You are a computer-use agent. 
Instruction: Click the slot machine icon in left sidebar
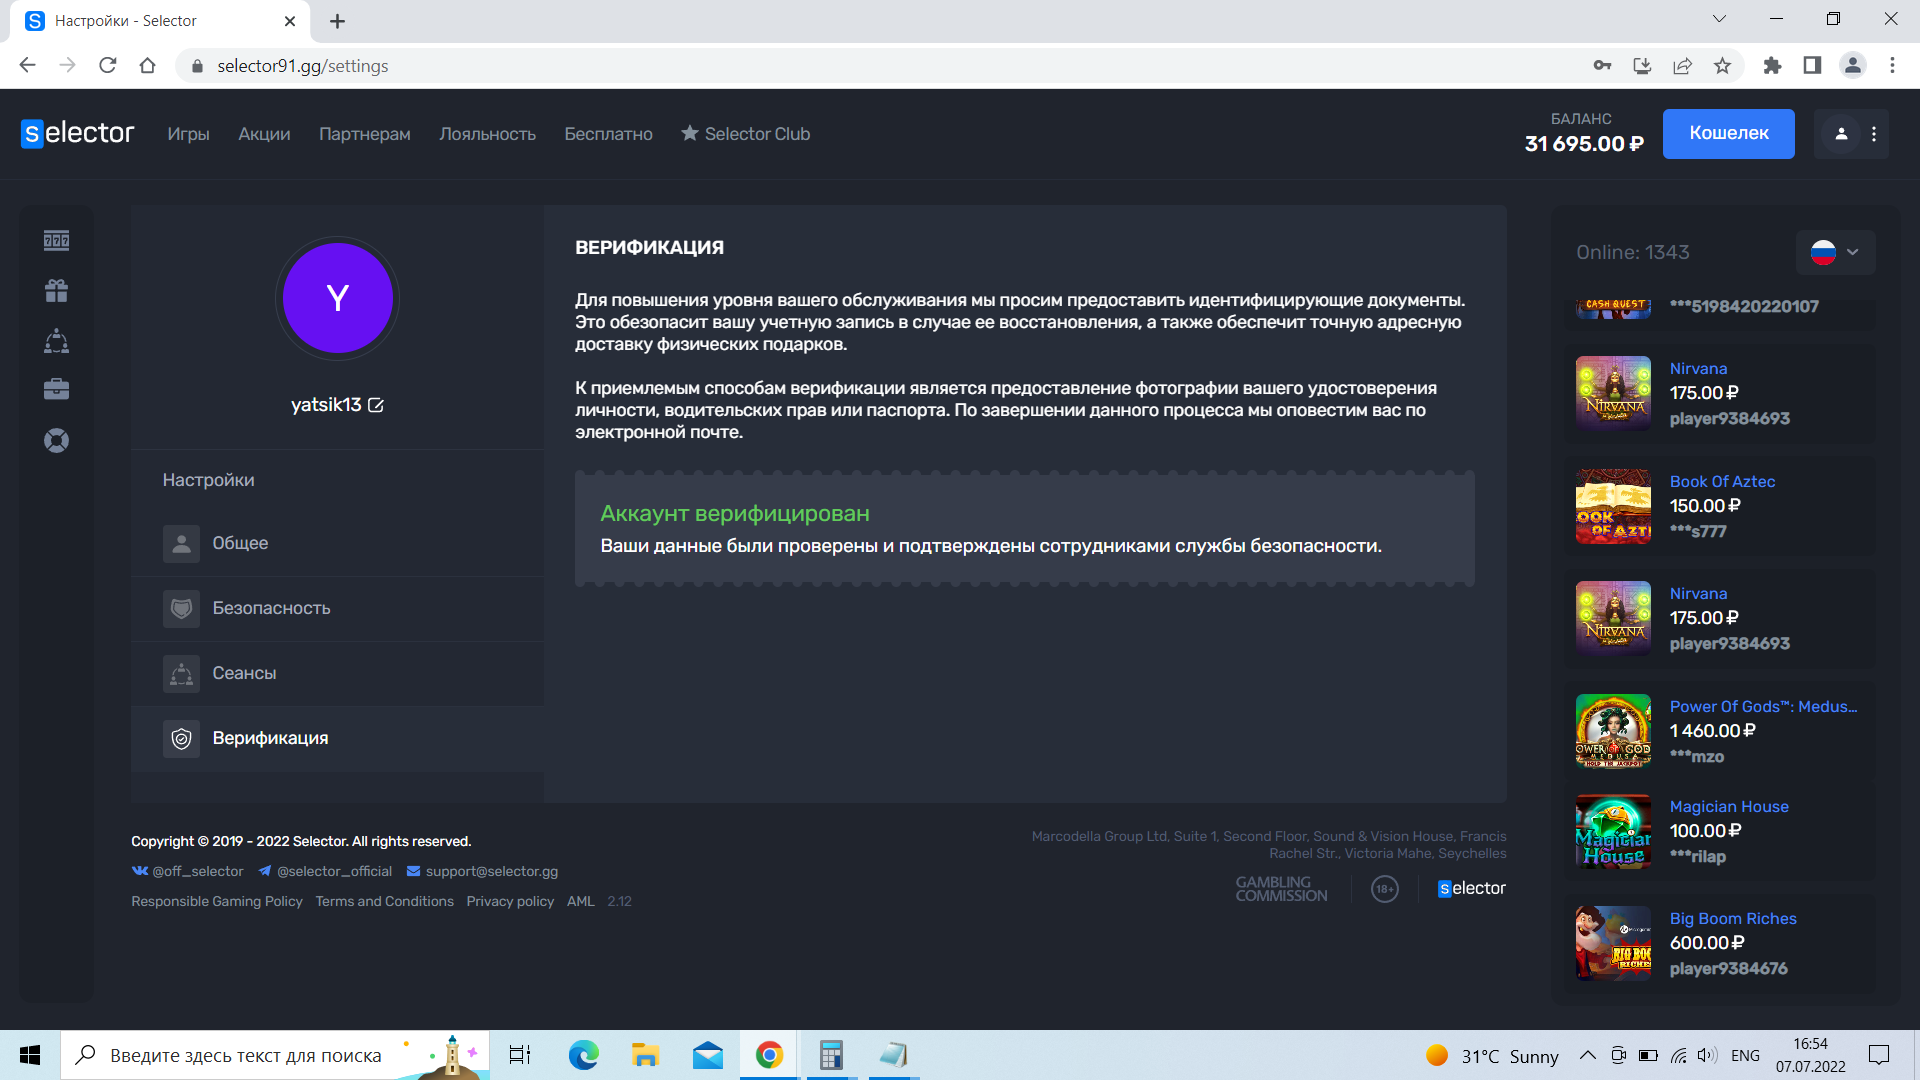tap(56, 240)
